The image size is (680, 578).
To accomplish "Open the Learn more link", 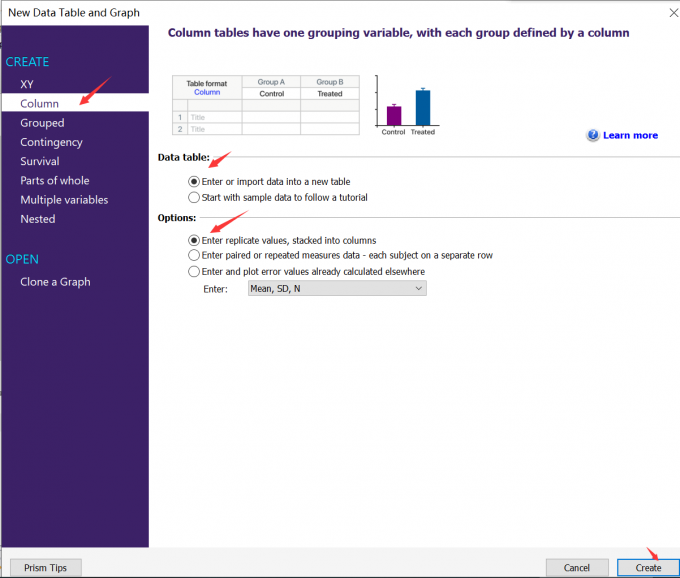I will coord(630,135).
